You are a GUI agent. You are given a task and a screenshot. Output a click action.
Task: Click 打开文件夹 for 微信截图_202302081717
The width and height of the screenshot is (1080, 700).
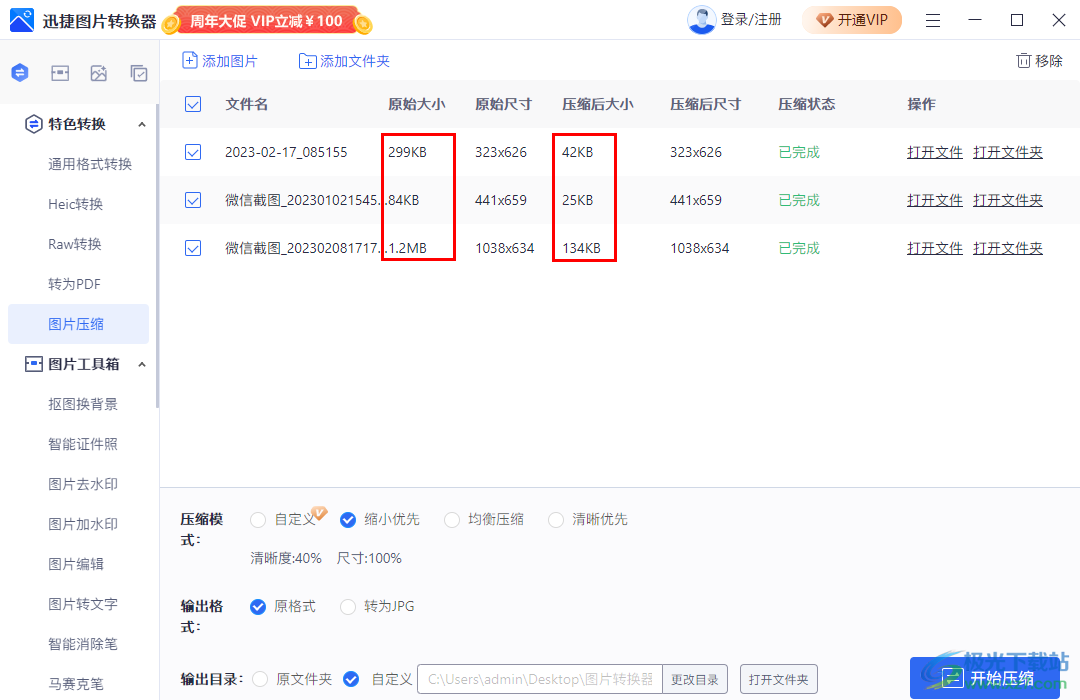click(x=1008, y=248)
